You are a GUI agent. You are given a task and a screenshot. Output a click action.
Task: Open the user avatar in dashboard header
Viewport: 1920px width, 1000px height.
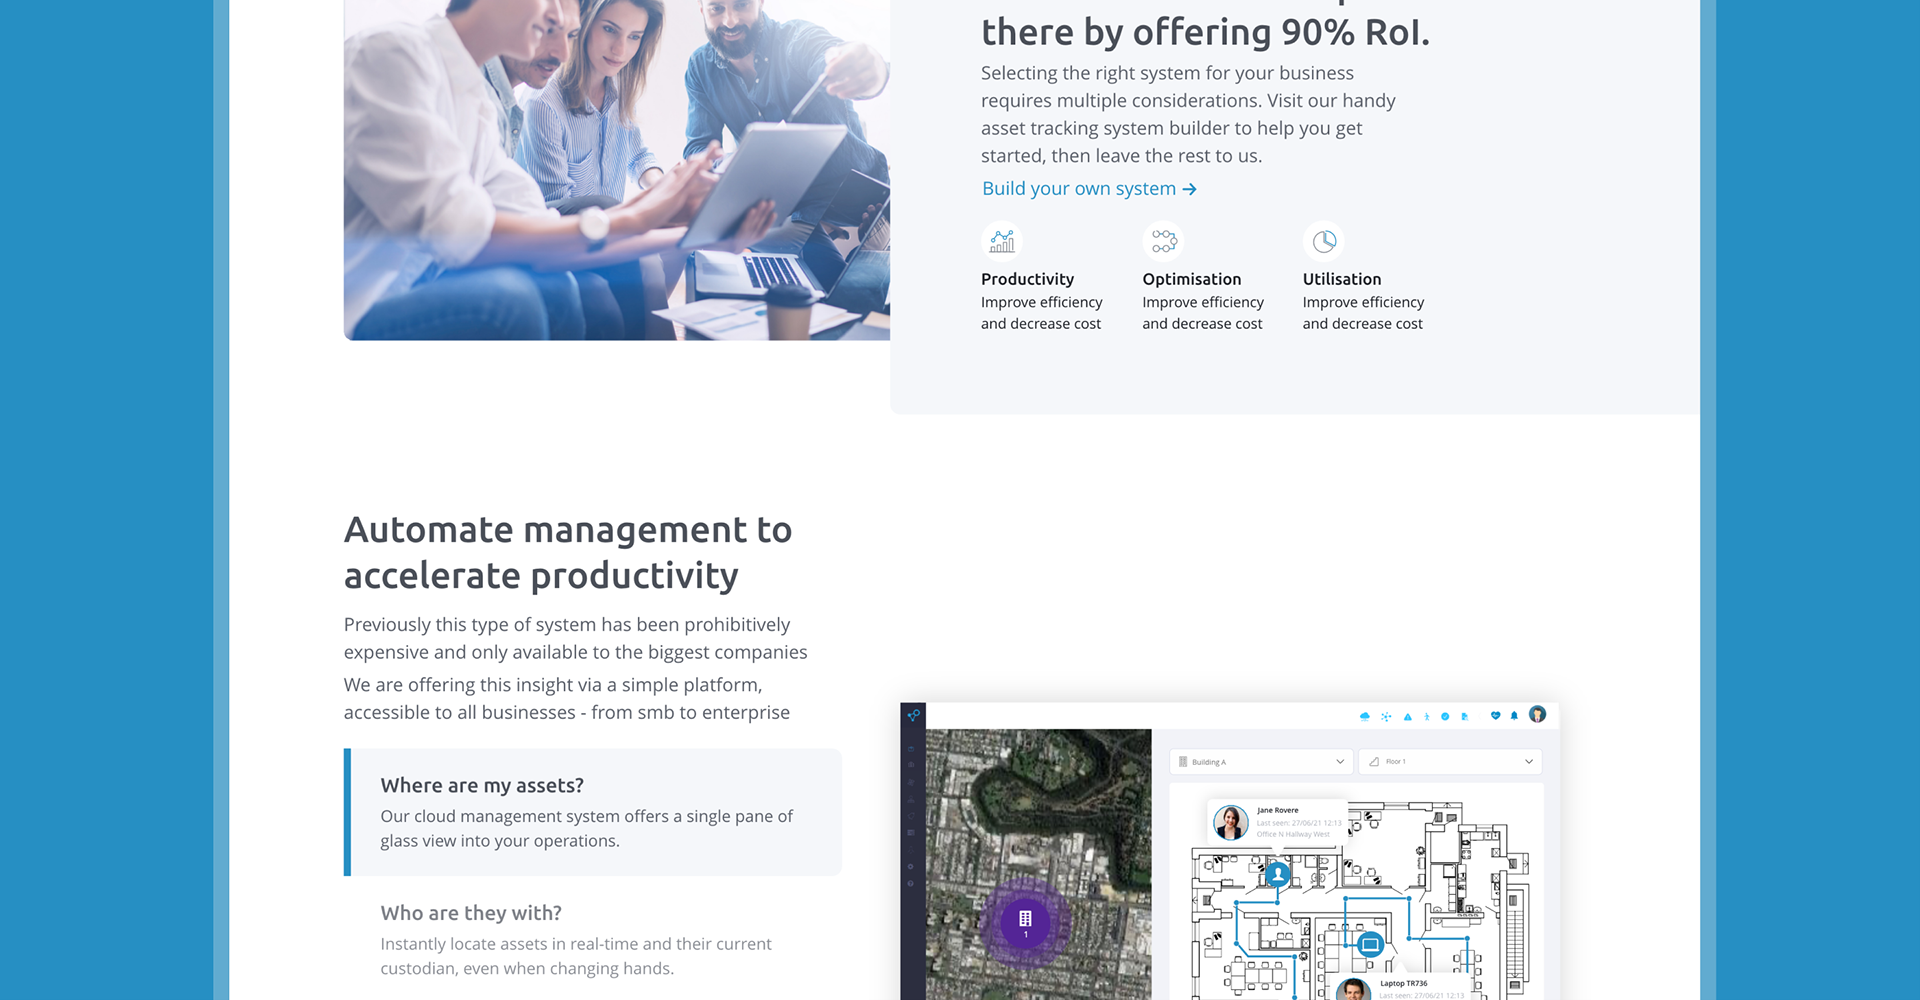point(1538,714)
